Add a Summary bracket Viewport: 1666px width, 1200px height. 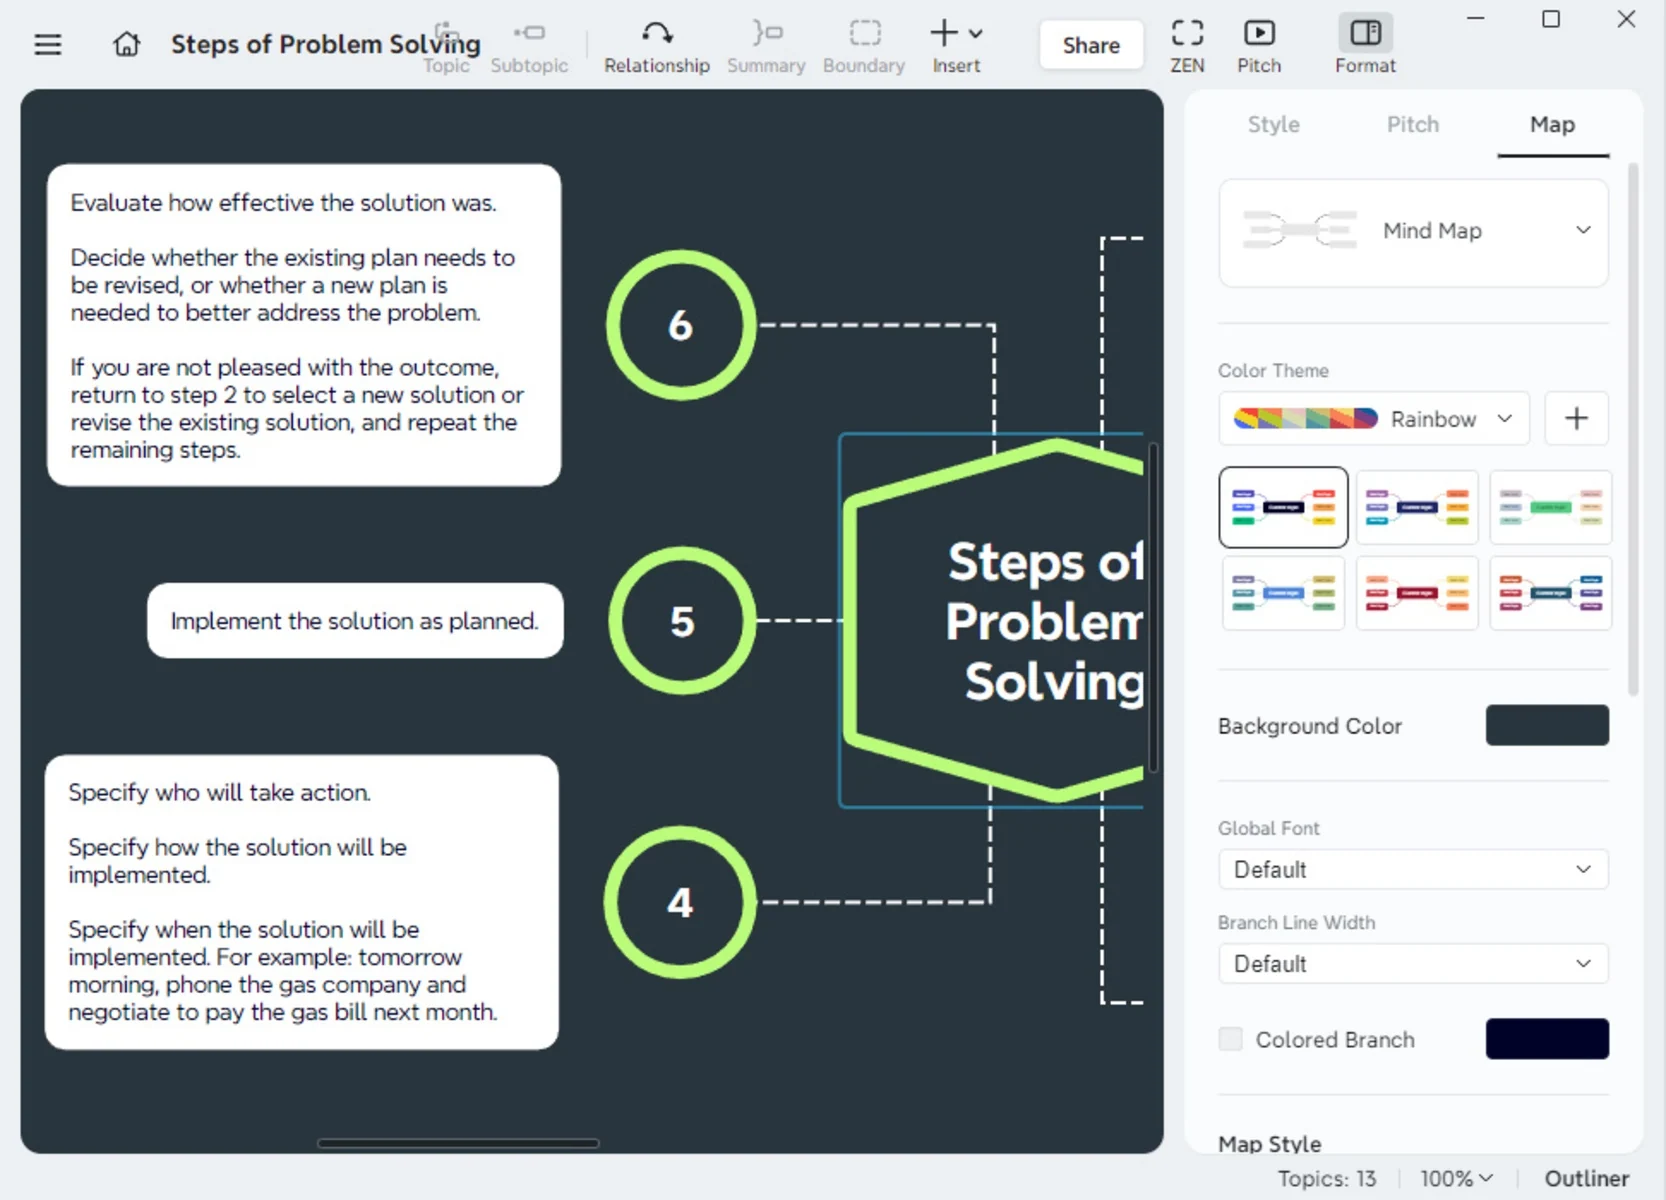tap(766, 47)
